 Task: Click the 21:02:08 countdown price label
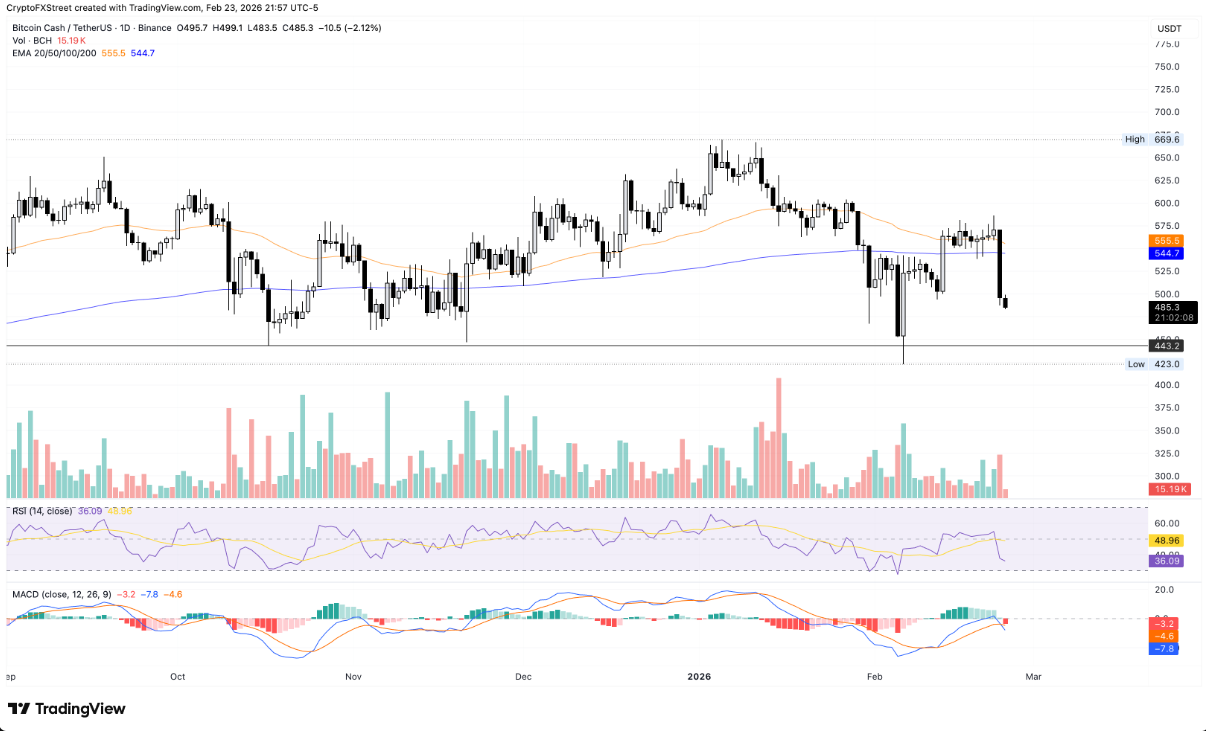pyautogui.click(x=1172, y=319)
